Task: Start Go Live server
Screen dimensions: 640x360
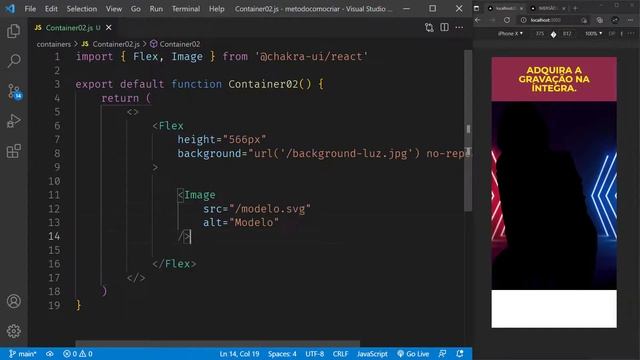Action: pyautogui.click(x=413, y=354)
